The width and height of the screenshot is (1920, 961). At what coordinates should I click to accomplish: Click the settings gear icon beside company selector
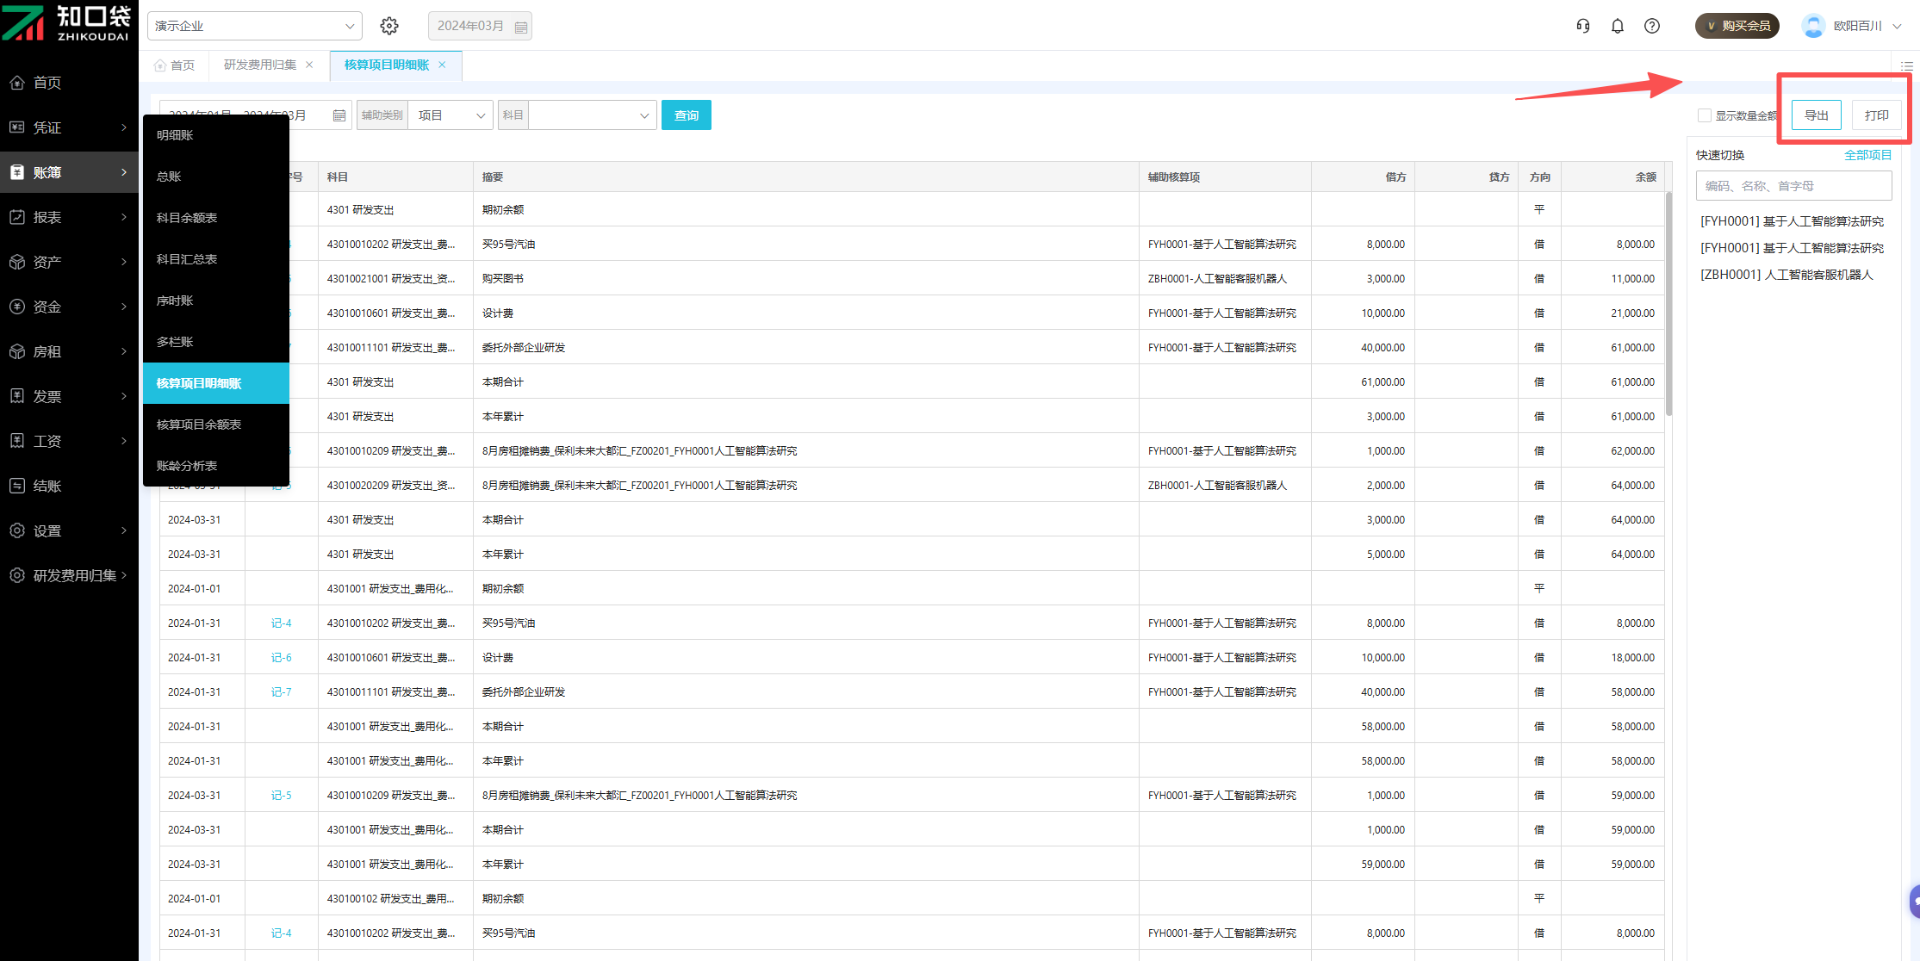389,26
